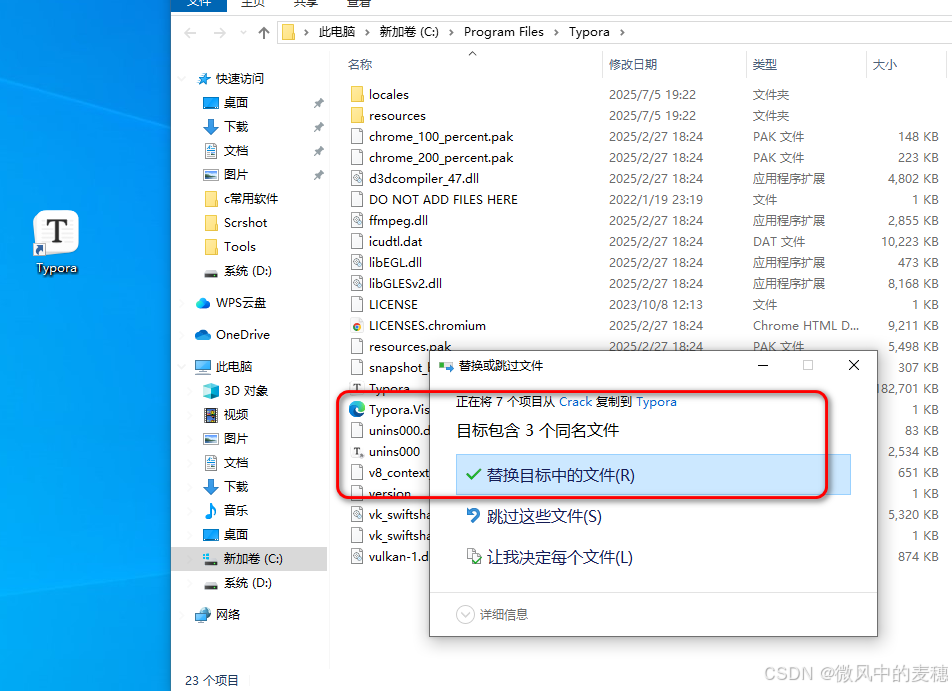Select Typora in address breadcrumb
This screenshot has width=952, height=691.
589,32
